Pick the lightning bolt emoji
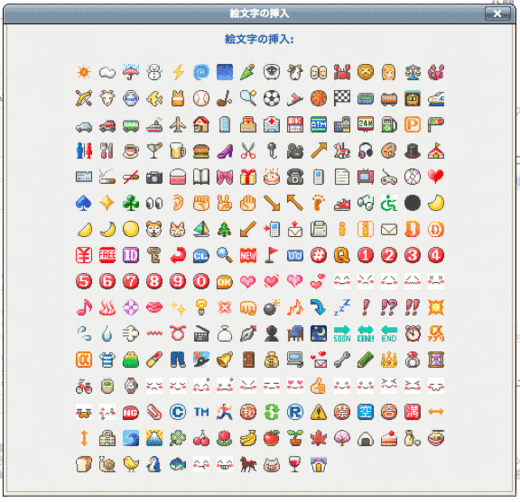 point(178,72)
